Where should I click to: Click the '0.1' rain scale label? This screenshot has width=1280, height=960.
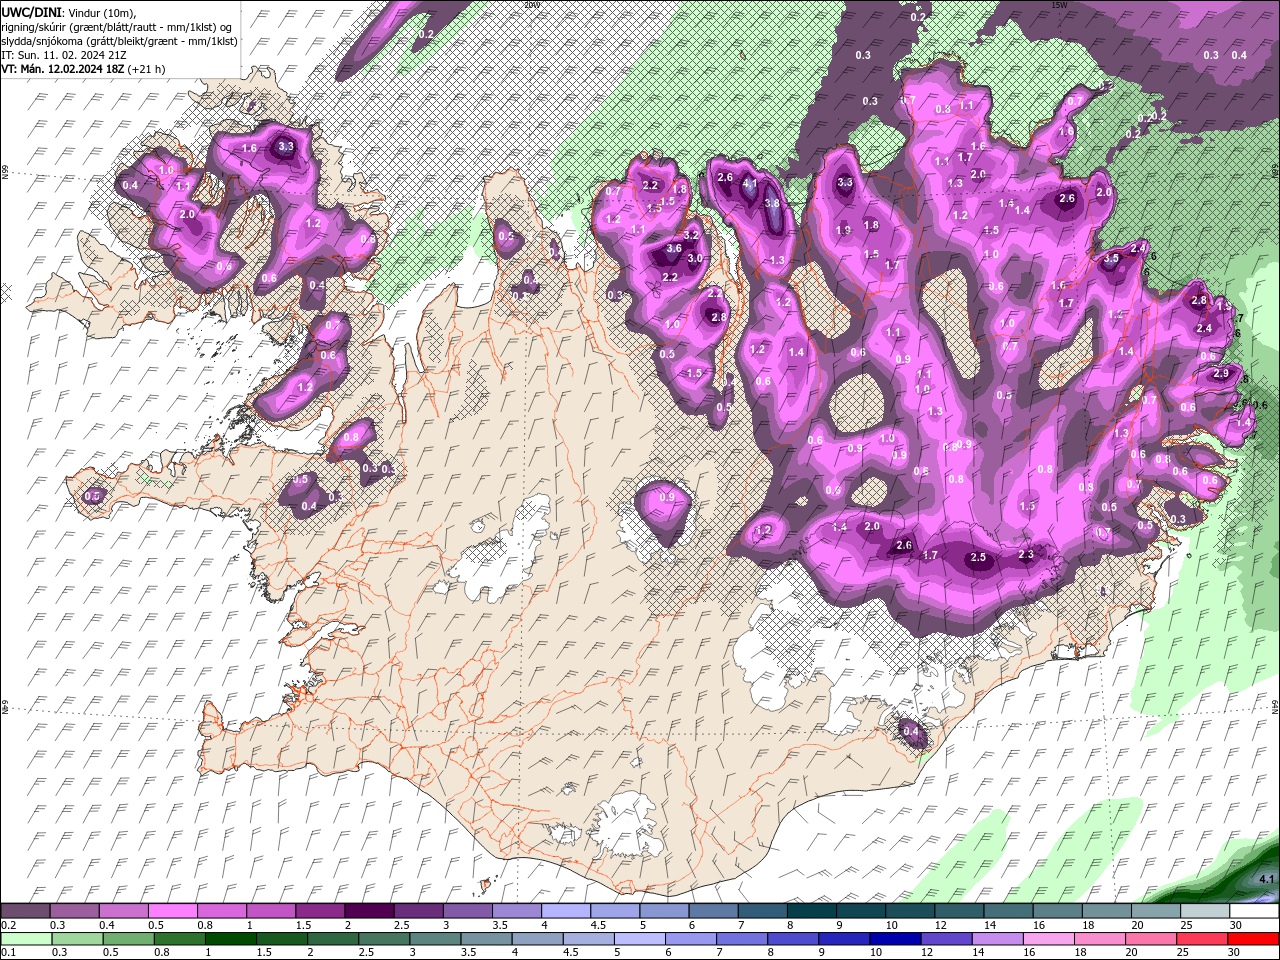8,952
